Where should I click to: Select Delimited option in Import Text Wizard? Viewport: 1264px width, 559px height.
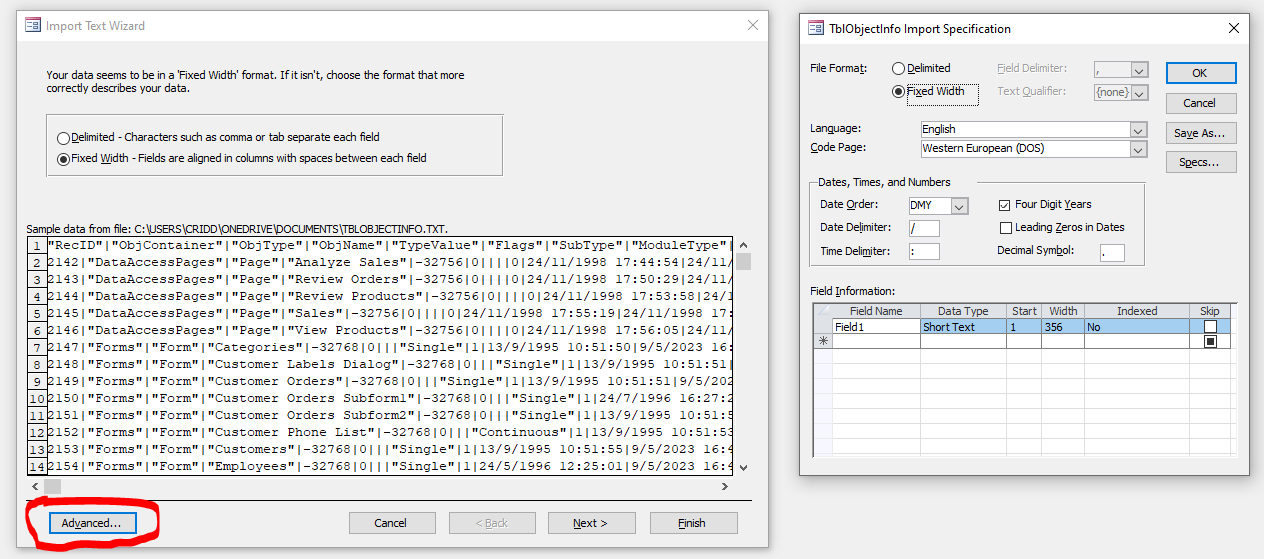[64, 138]
